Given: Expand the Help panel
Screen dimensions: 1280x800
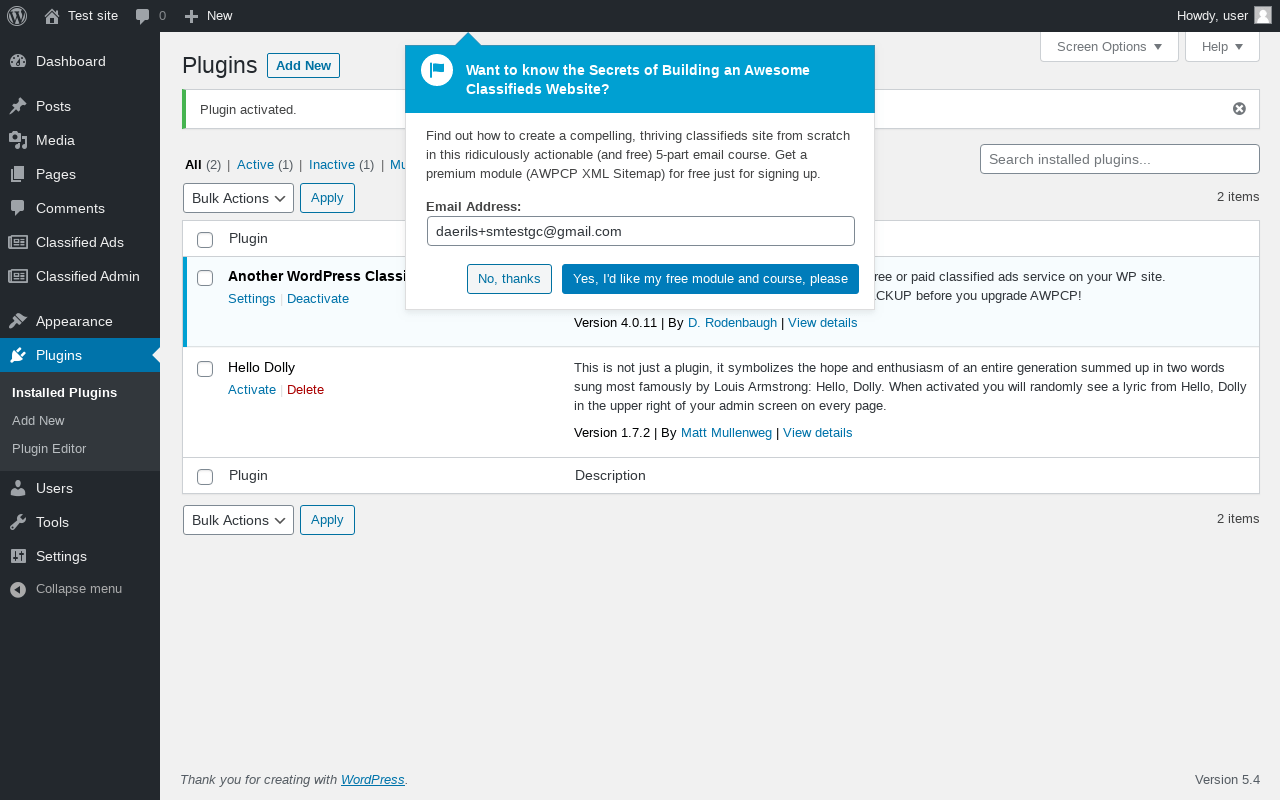Looking at the screenshot, I should (1222, 46).
